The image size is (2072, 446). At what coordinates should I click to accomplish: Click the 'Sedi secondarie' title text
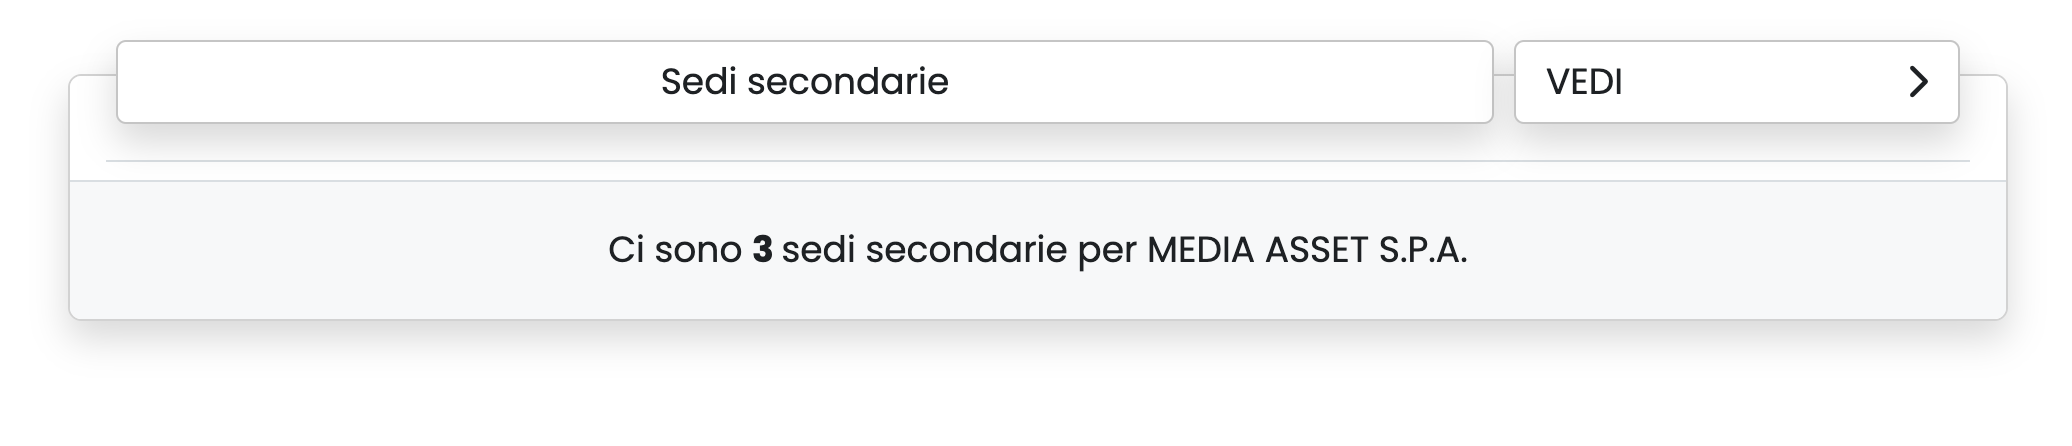coord(804,82)
